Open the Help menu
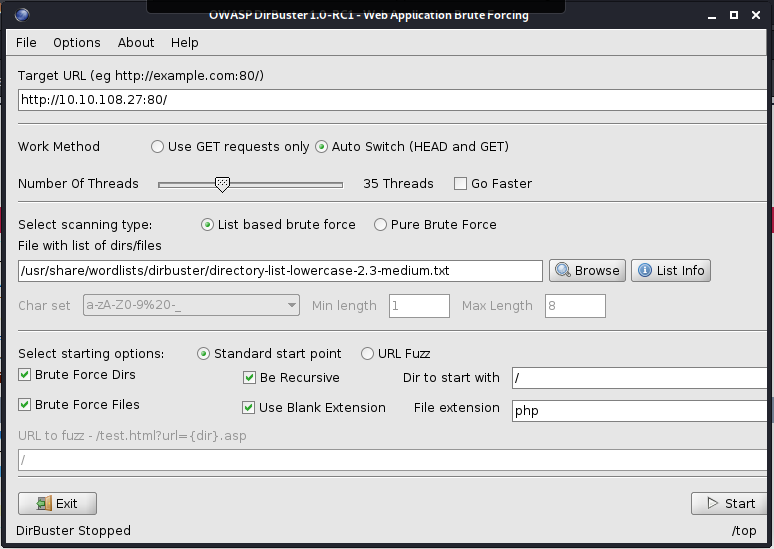This screenshot has height=549, width=774. pyautogui.click(x=185, y=43)
